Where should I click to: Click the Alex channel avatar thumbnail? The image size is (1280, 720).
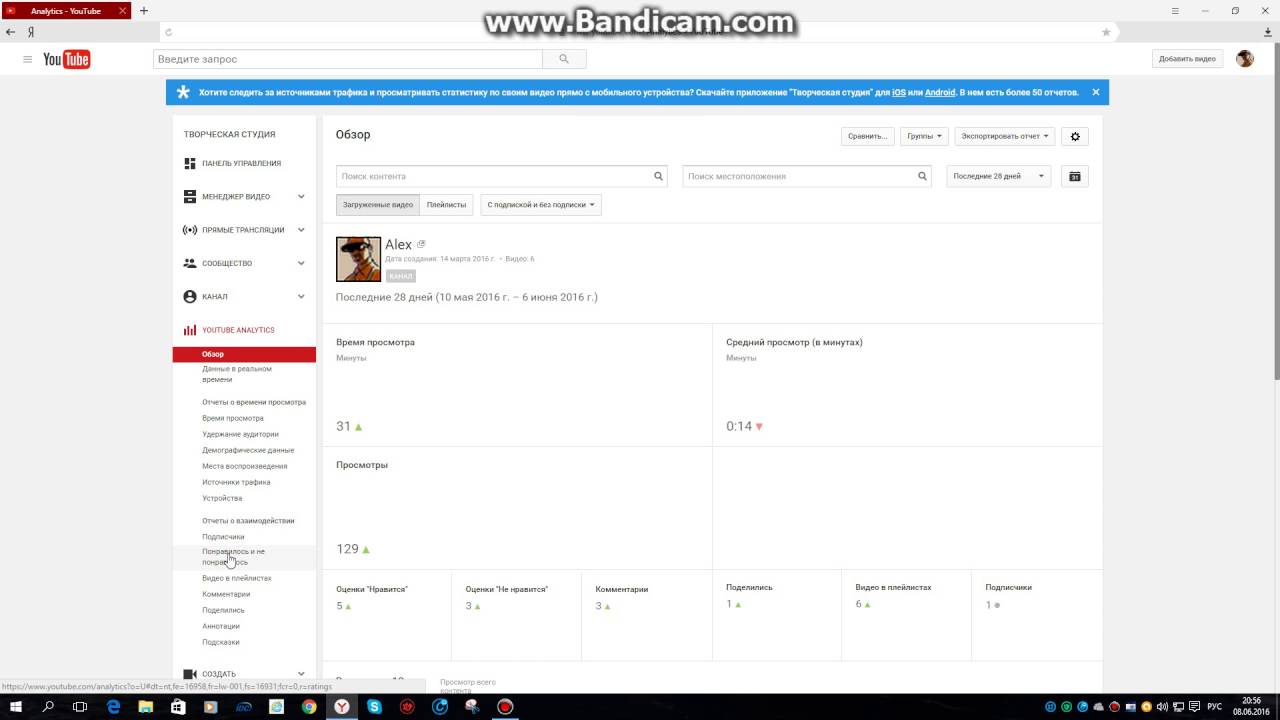(358, 260)
